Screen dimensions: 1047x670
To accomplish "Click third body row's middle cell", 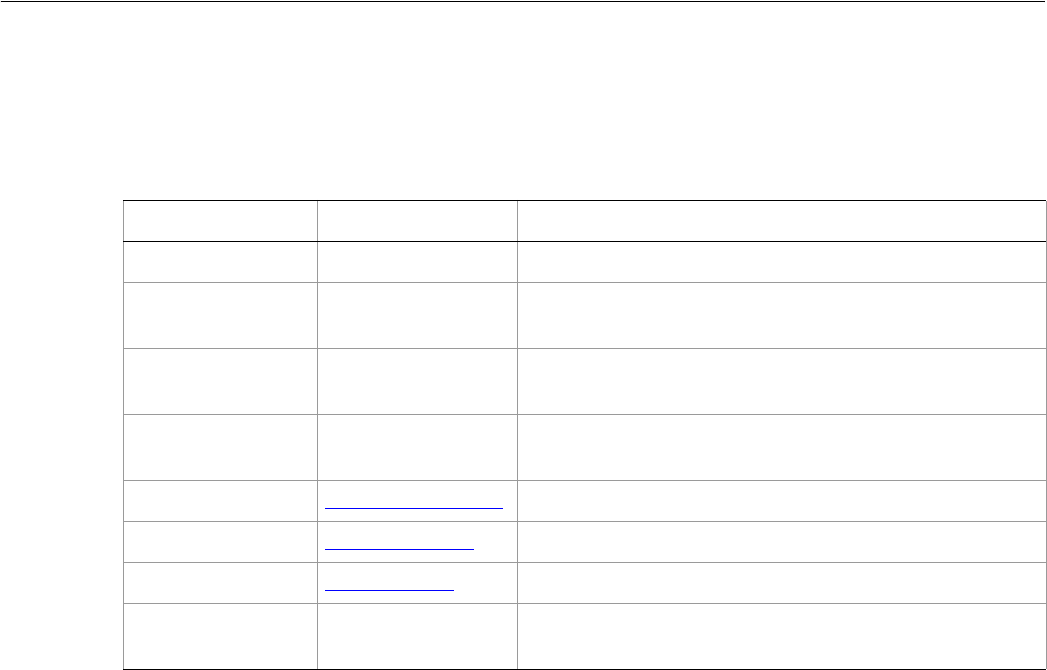I will (x=416, y=381).
